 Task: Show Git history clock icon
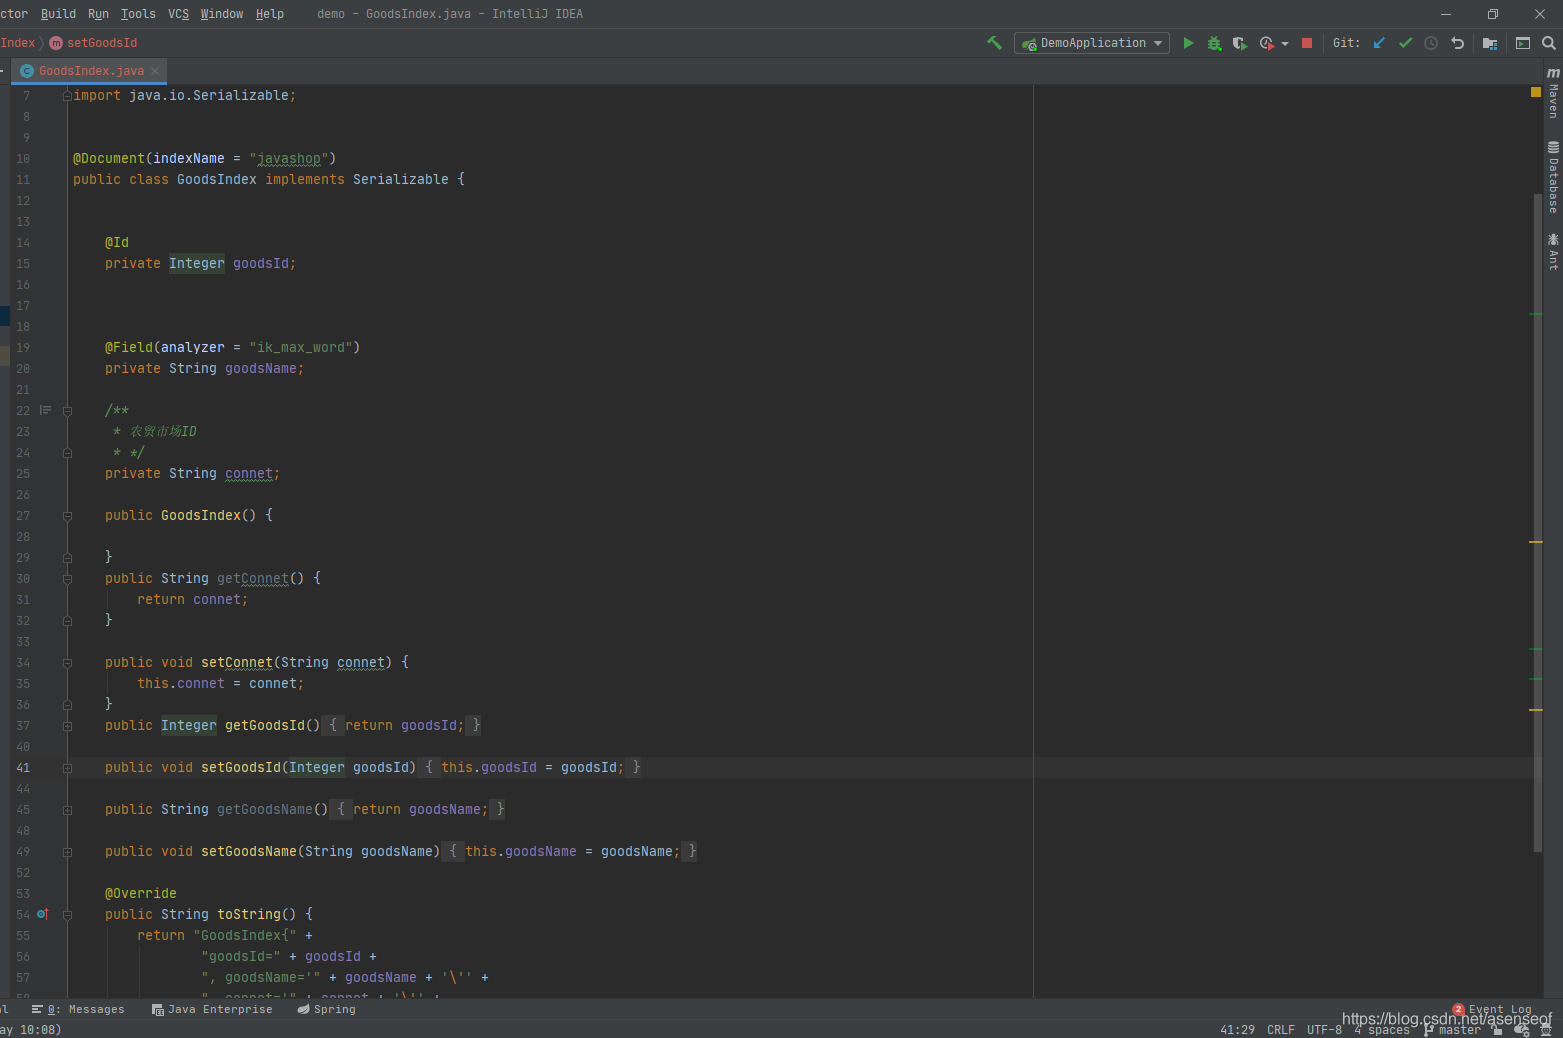(x=1431, y=43)
